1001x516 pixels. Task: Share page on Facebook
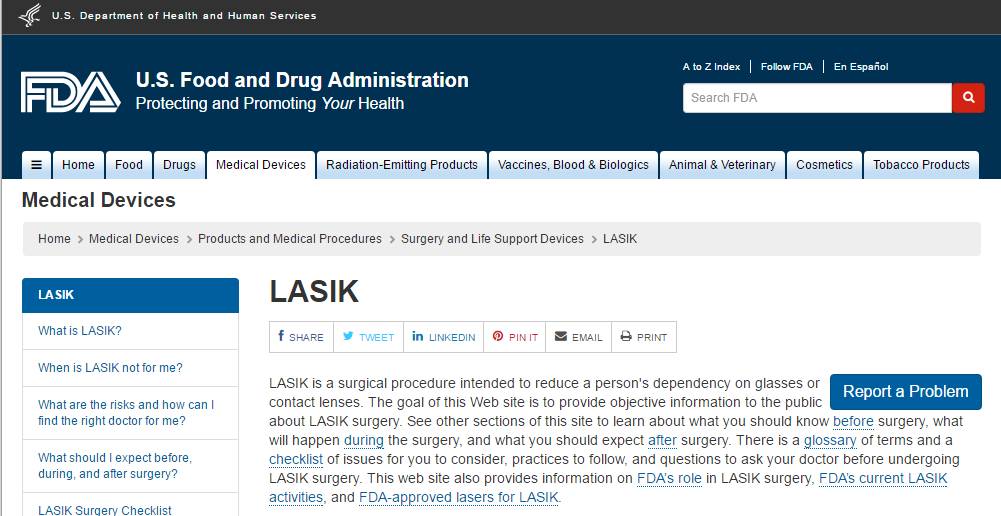point(301,337)
